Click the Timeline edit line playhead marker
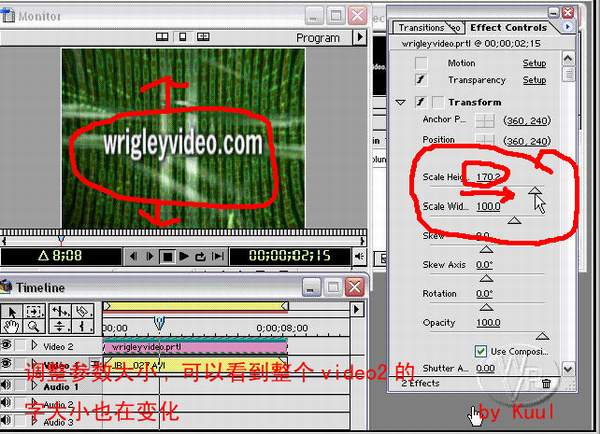The height and width of the screenshot is (434, 600). pyautogui.click(x=159, y=323)
